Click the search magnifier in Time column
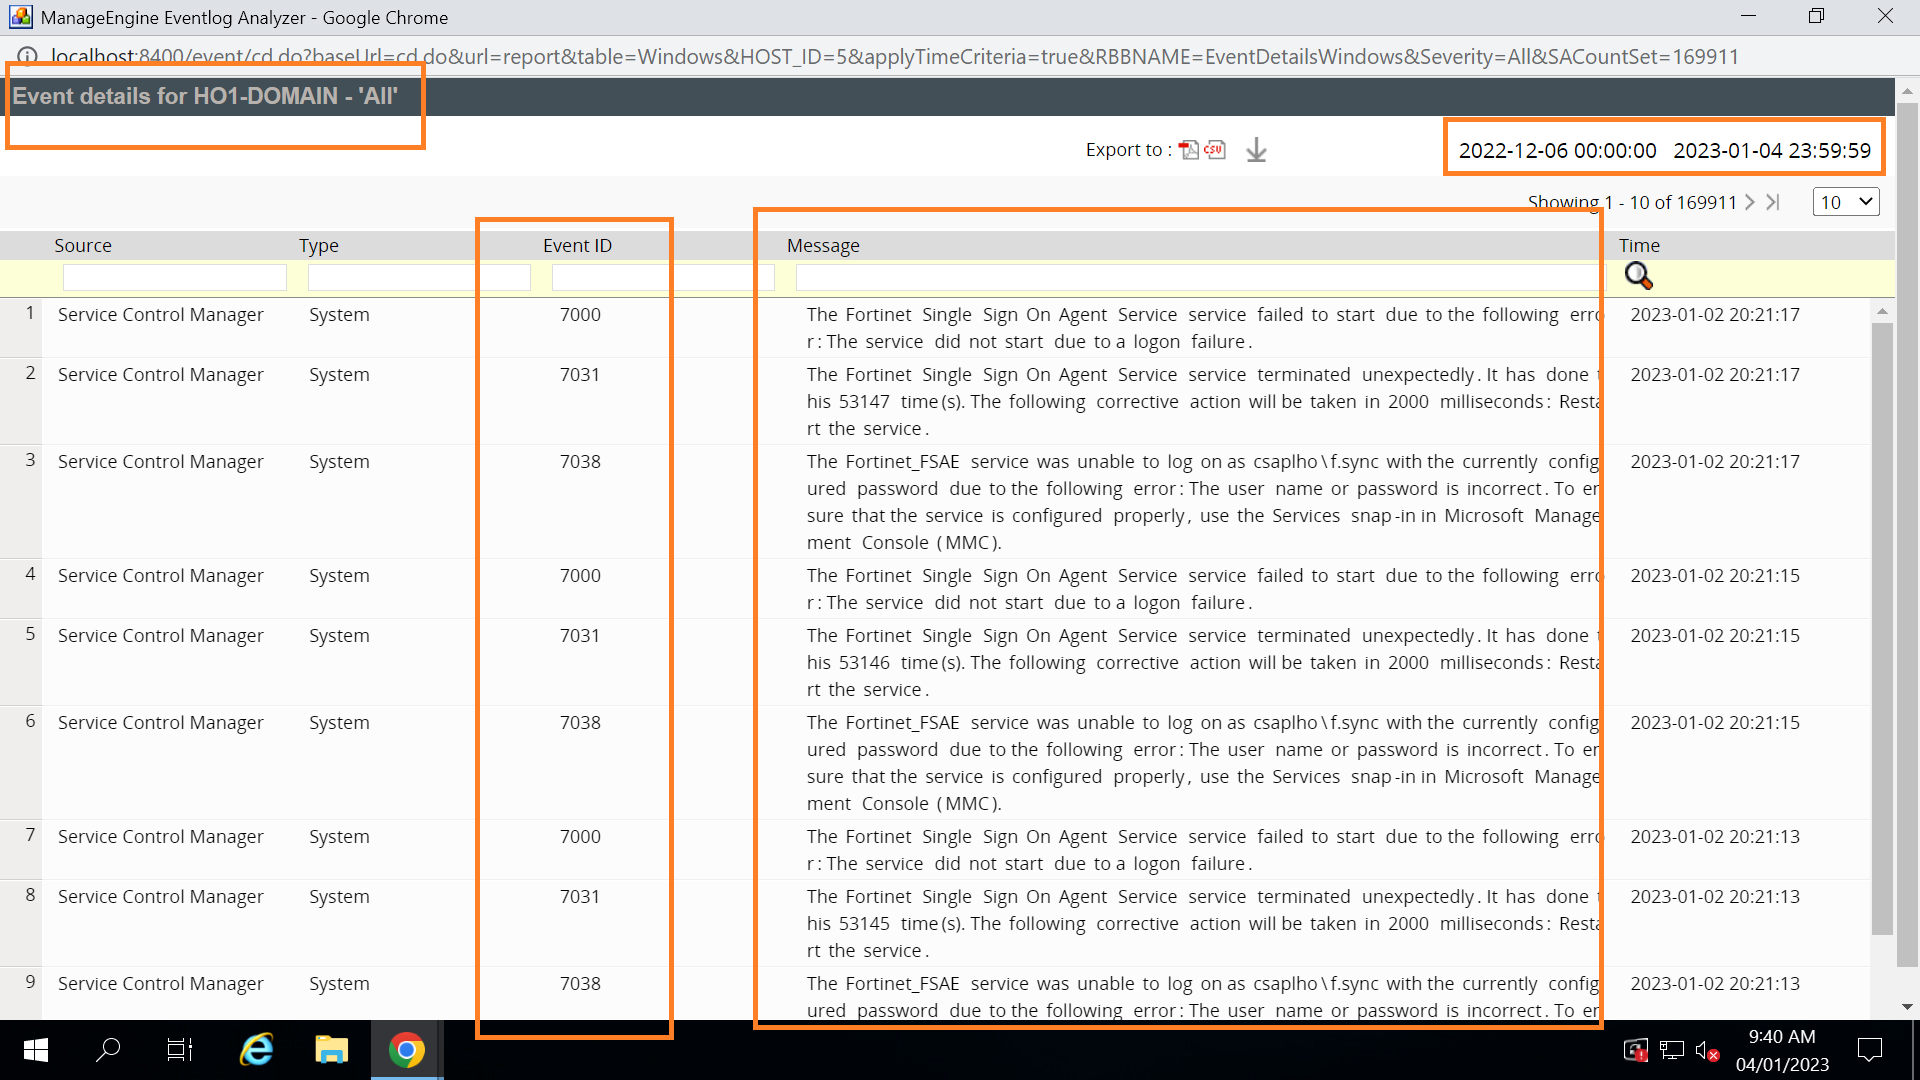 tap(1638, 276)
